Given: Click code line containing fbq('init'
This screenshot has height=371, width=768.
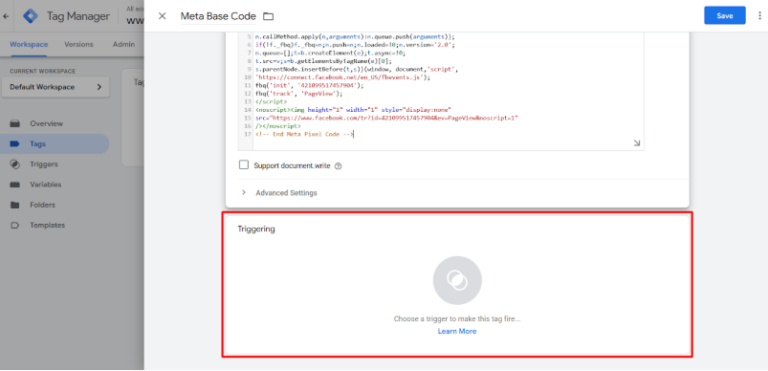Looking at the screenshot, I should 310,85.
